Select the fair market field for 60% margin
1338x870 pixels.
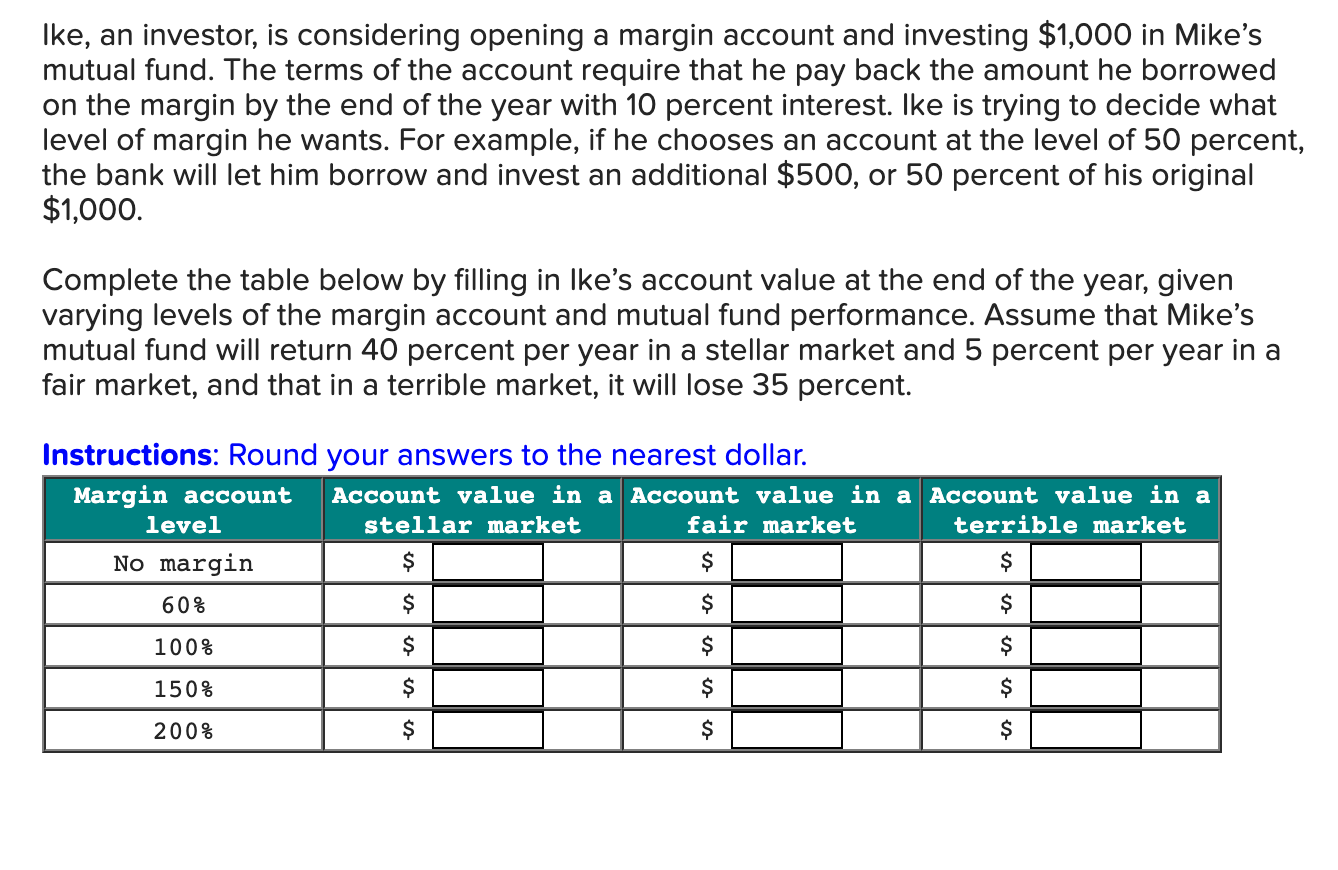click(x=787, y=604)
